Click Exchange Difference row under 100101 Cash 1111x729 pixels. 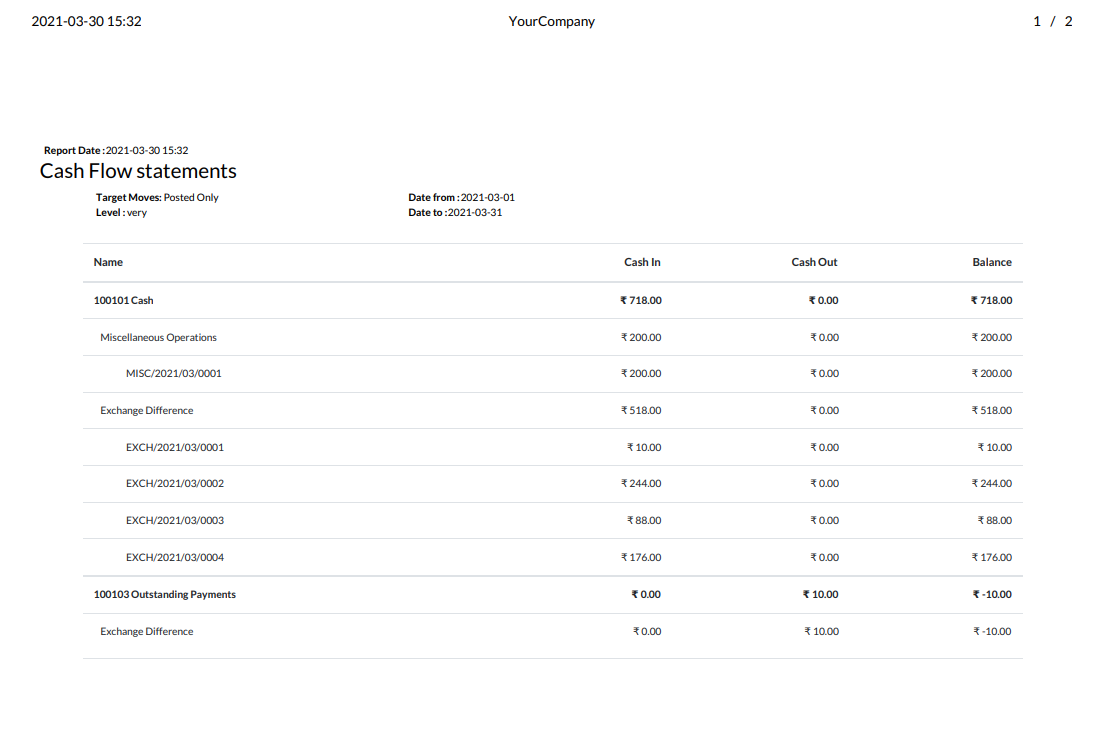[147, 410]
